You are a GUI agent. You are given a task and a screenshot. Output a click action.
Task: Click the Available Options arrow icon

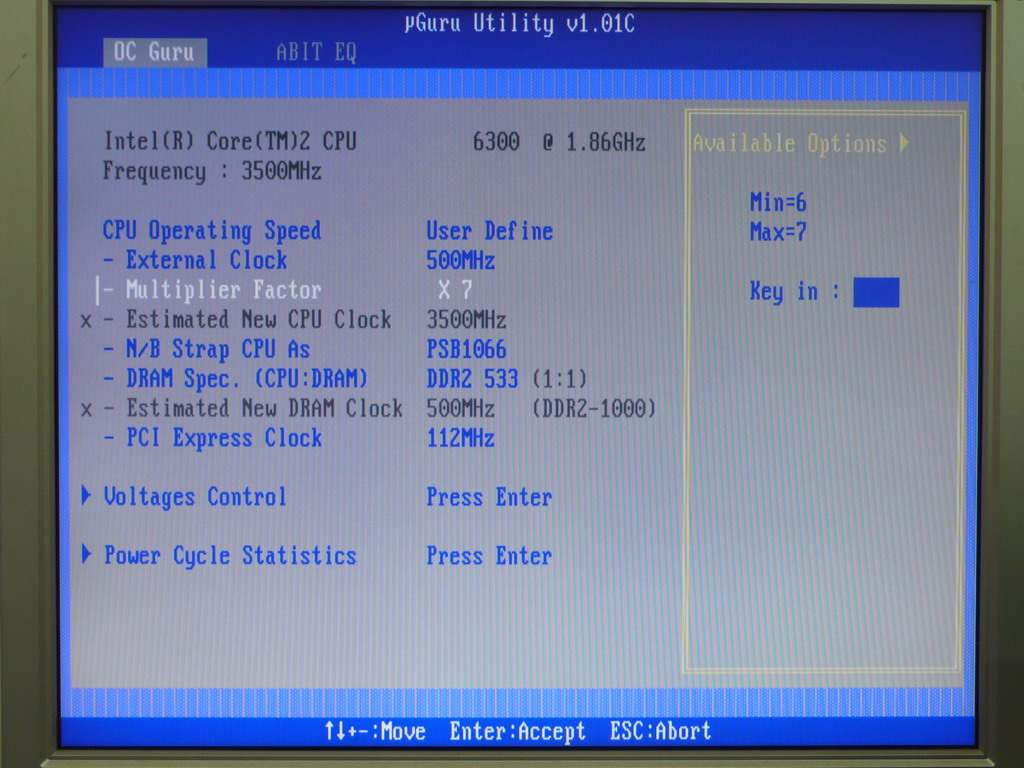point(904,142)
